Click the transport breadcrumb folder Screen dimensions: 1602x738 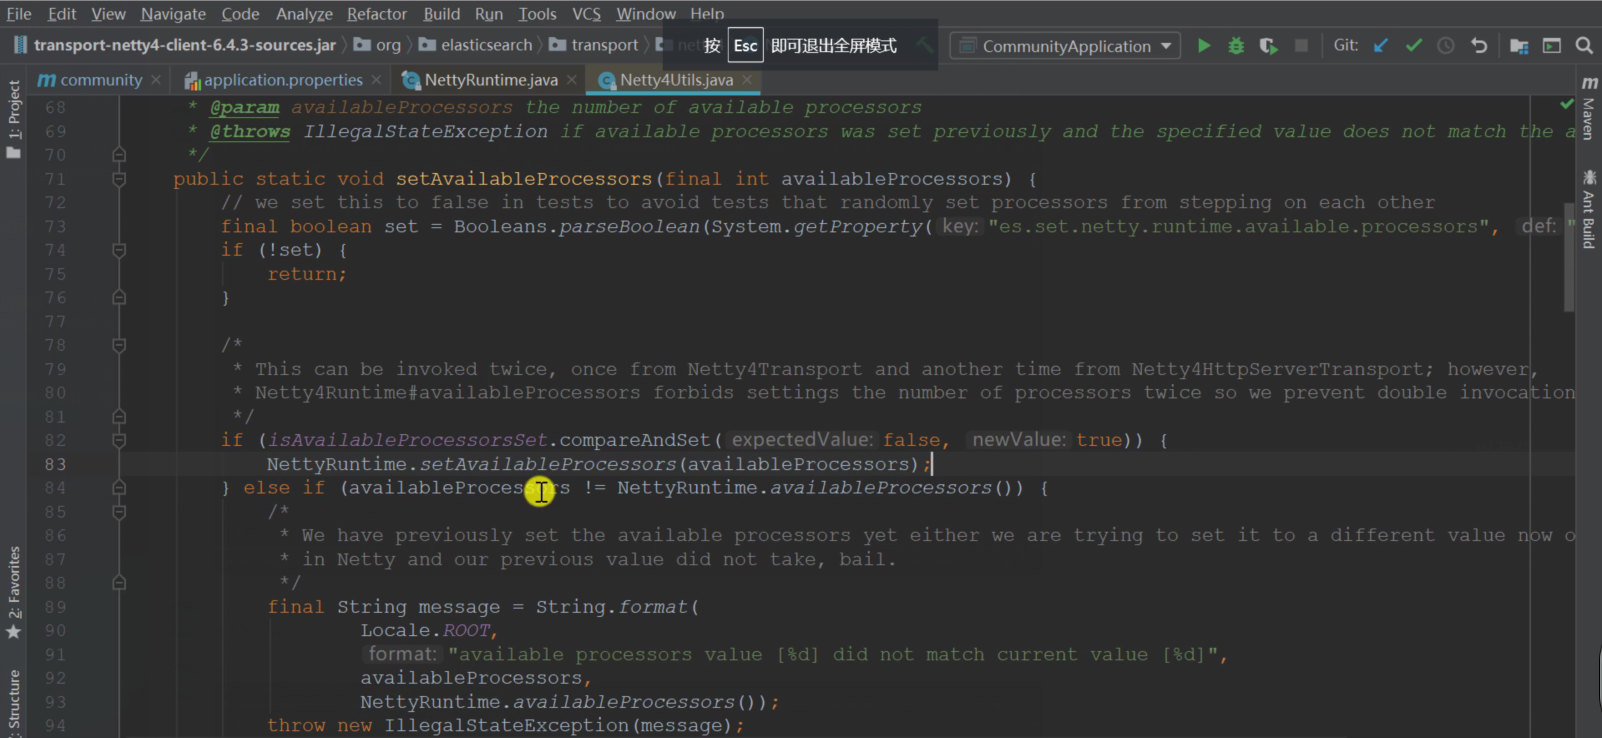coord(594,45)
